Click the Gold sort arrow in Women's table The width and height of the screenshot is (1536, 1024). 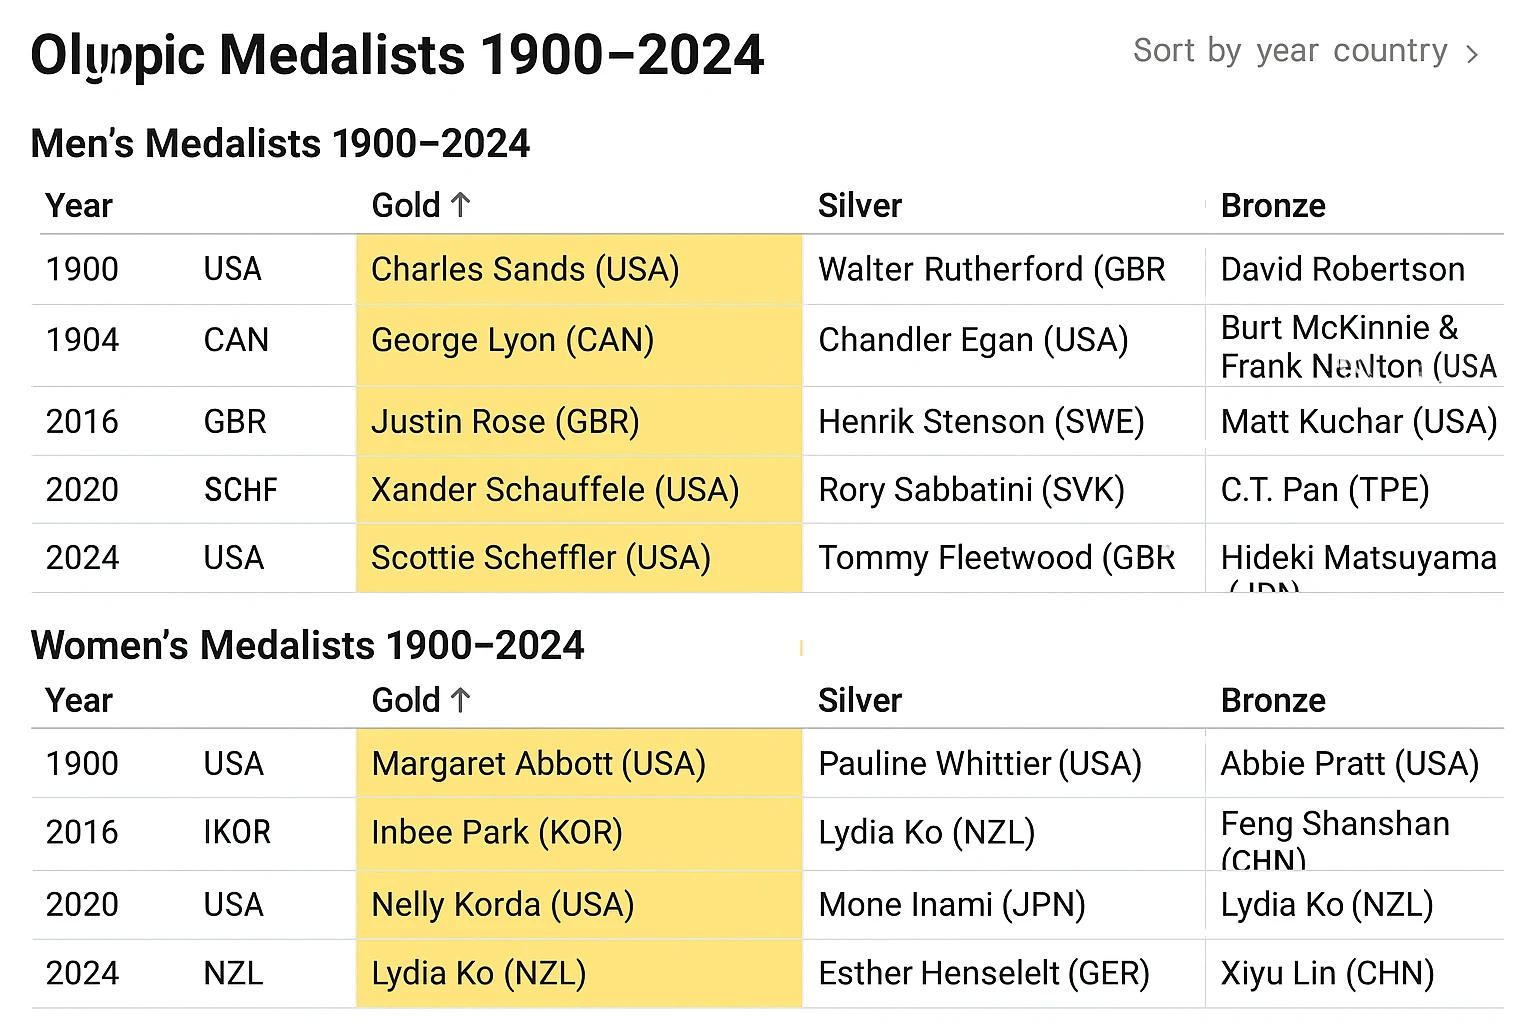(460, 700)
